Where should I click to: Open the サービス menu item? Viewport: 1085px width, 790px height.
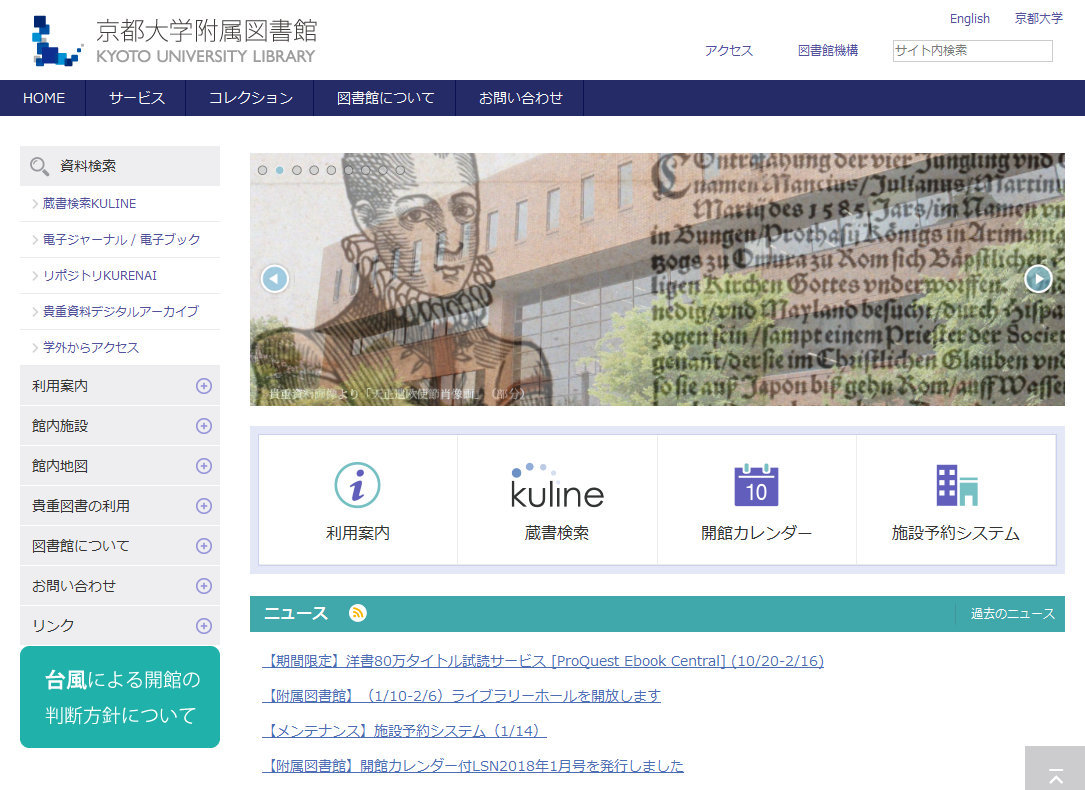click(136, 98)
